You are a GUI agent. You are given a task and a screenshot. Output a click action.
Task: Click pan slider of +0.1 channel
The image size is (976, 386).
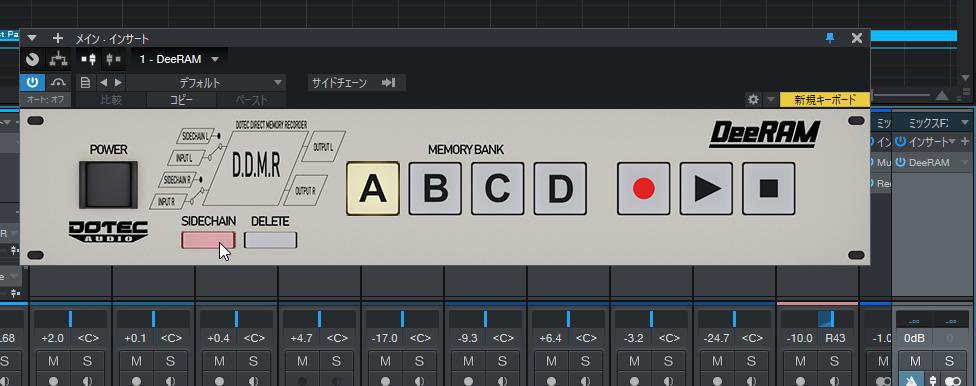click(154, 319)
